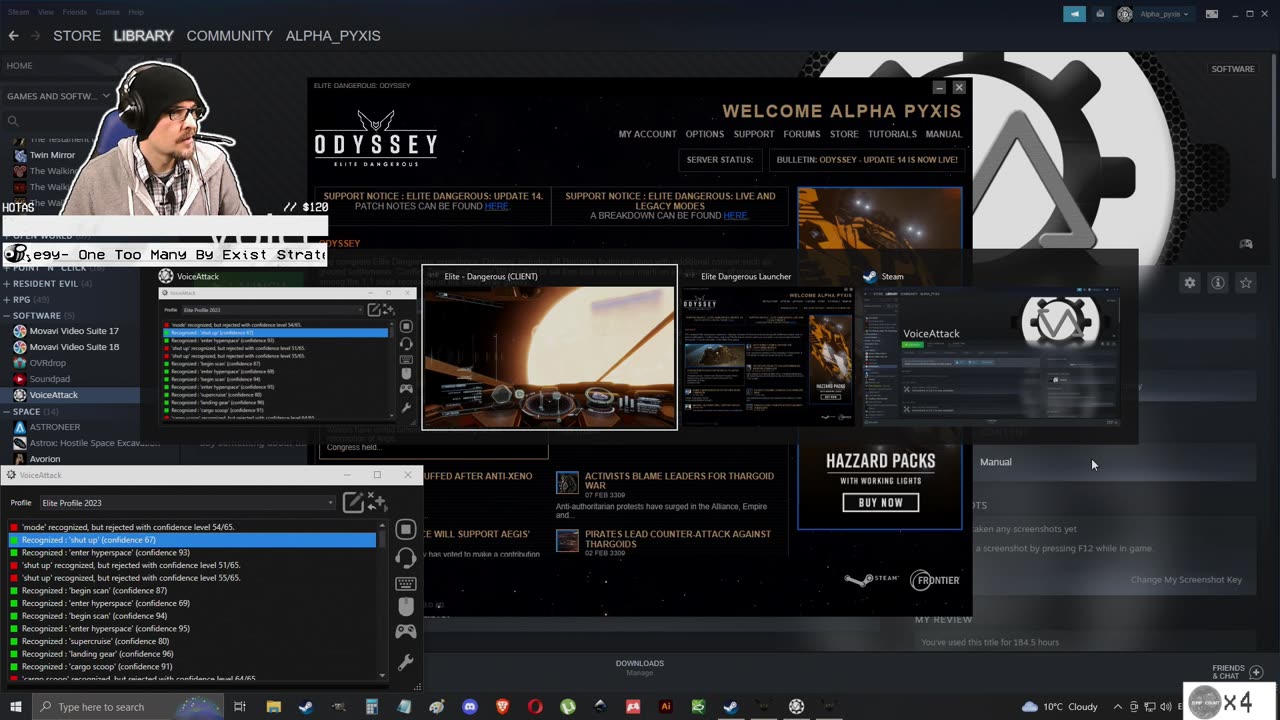Toggle VoiceAttack listening headset icon

point(406,557)
